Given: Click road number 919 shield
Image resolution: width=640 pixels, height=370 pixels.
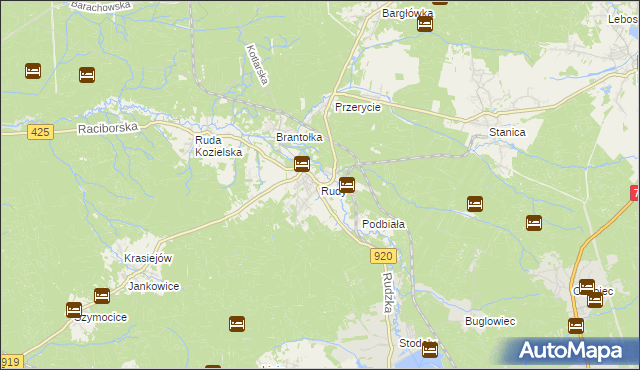Looking at the screenshot, I should point(11,362).
